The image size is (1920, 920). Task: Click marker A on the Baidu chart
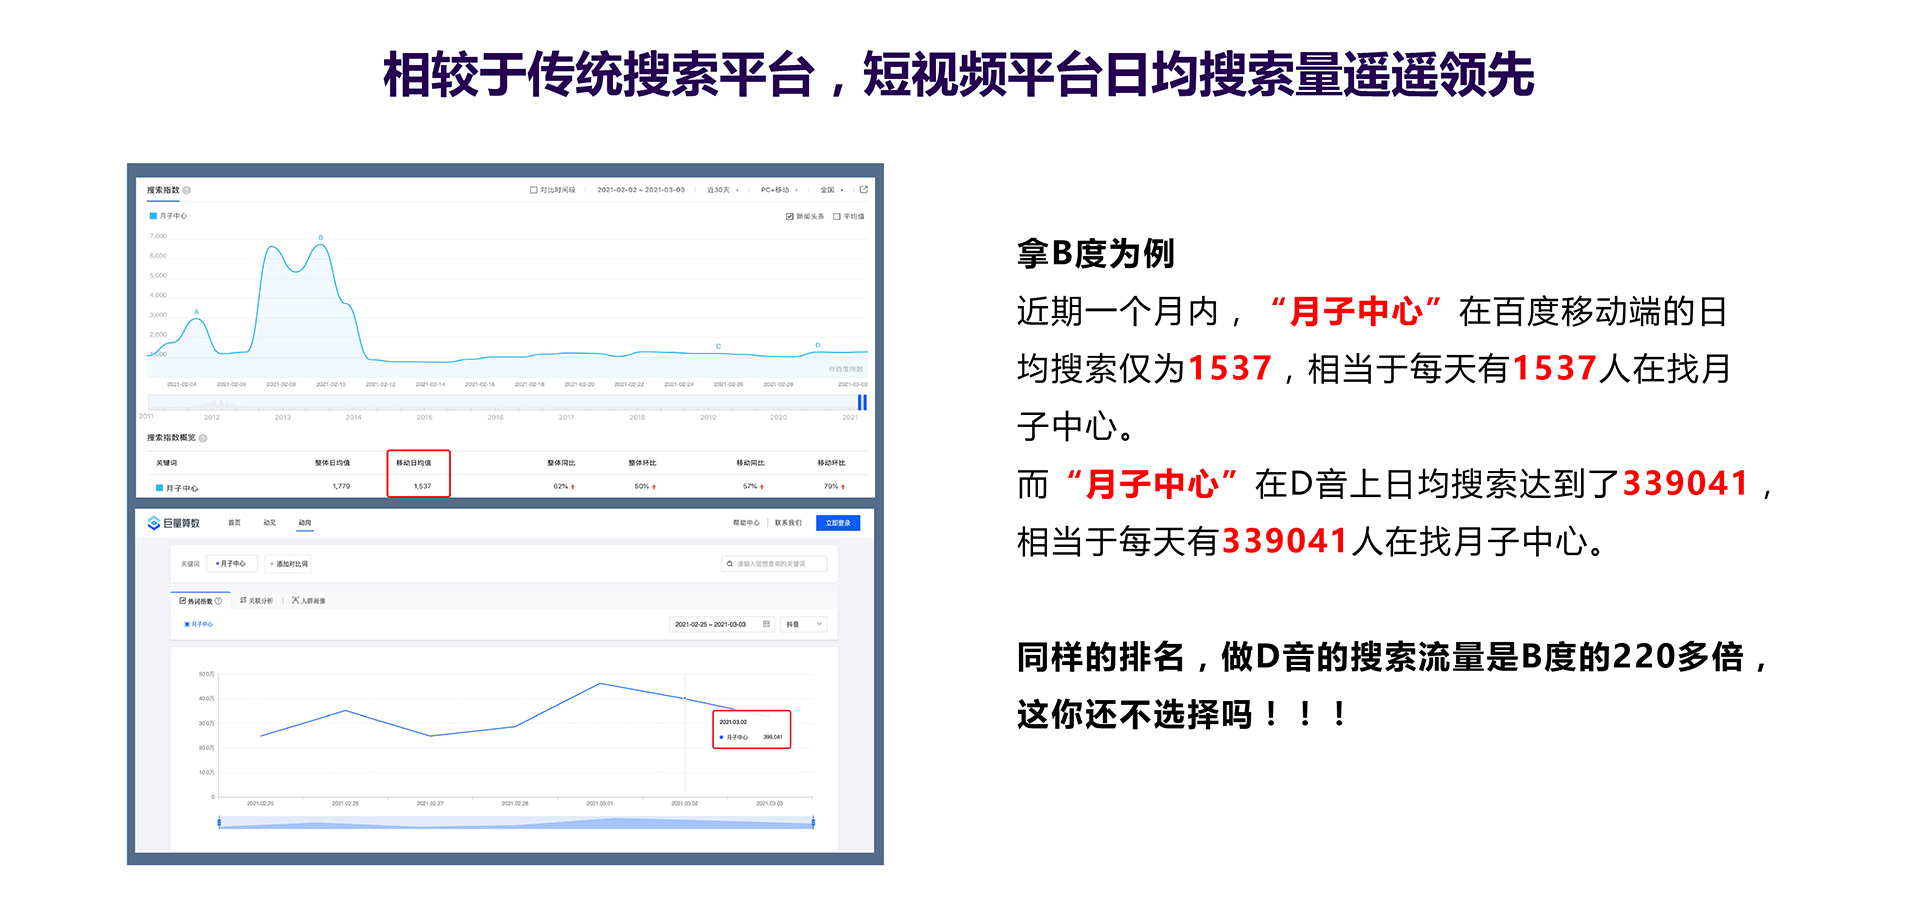[x=196, y=312]
